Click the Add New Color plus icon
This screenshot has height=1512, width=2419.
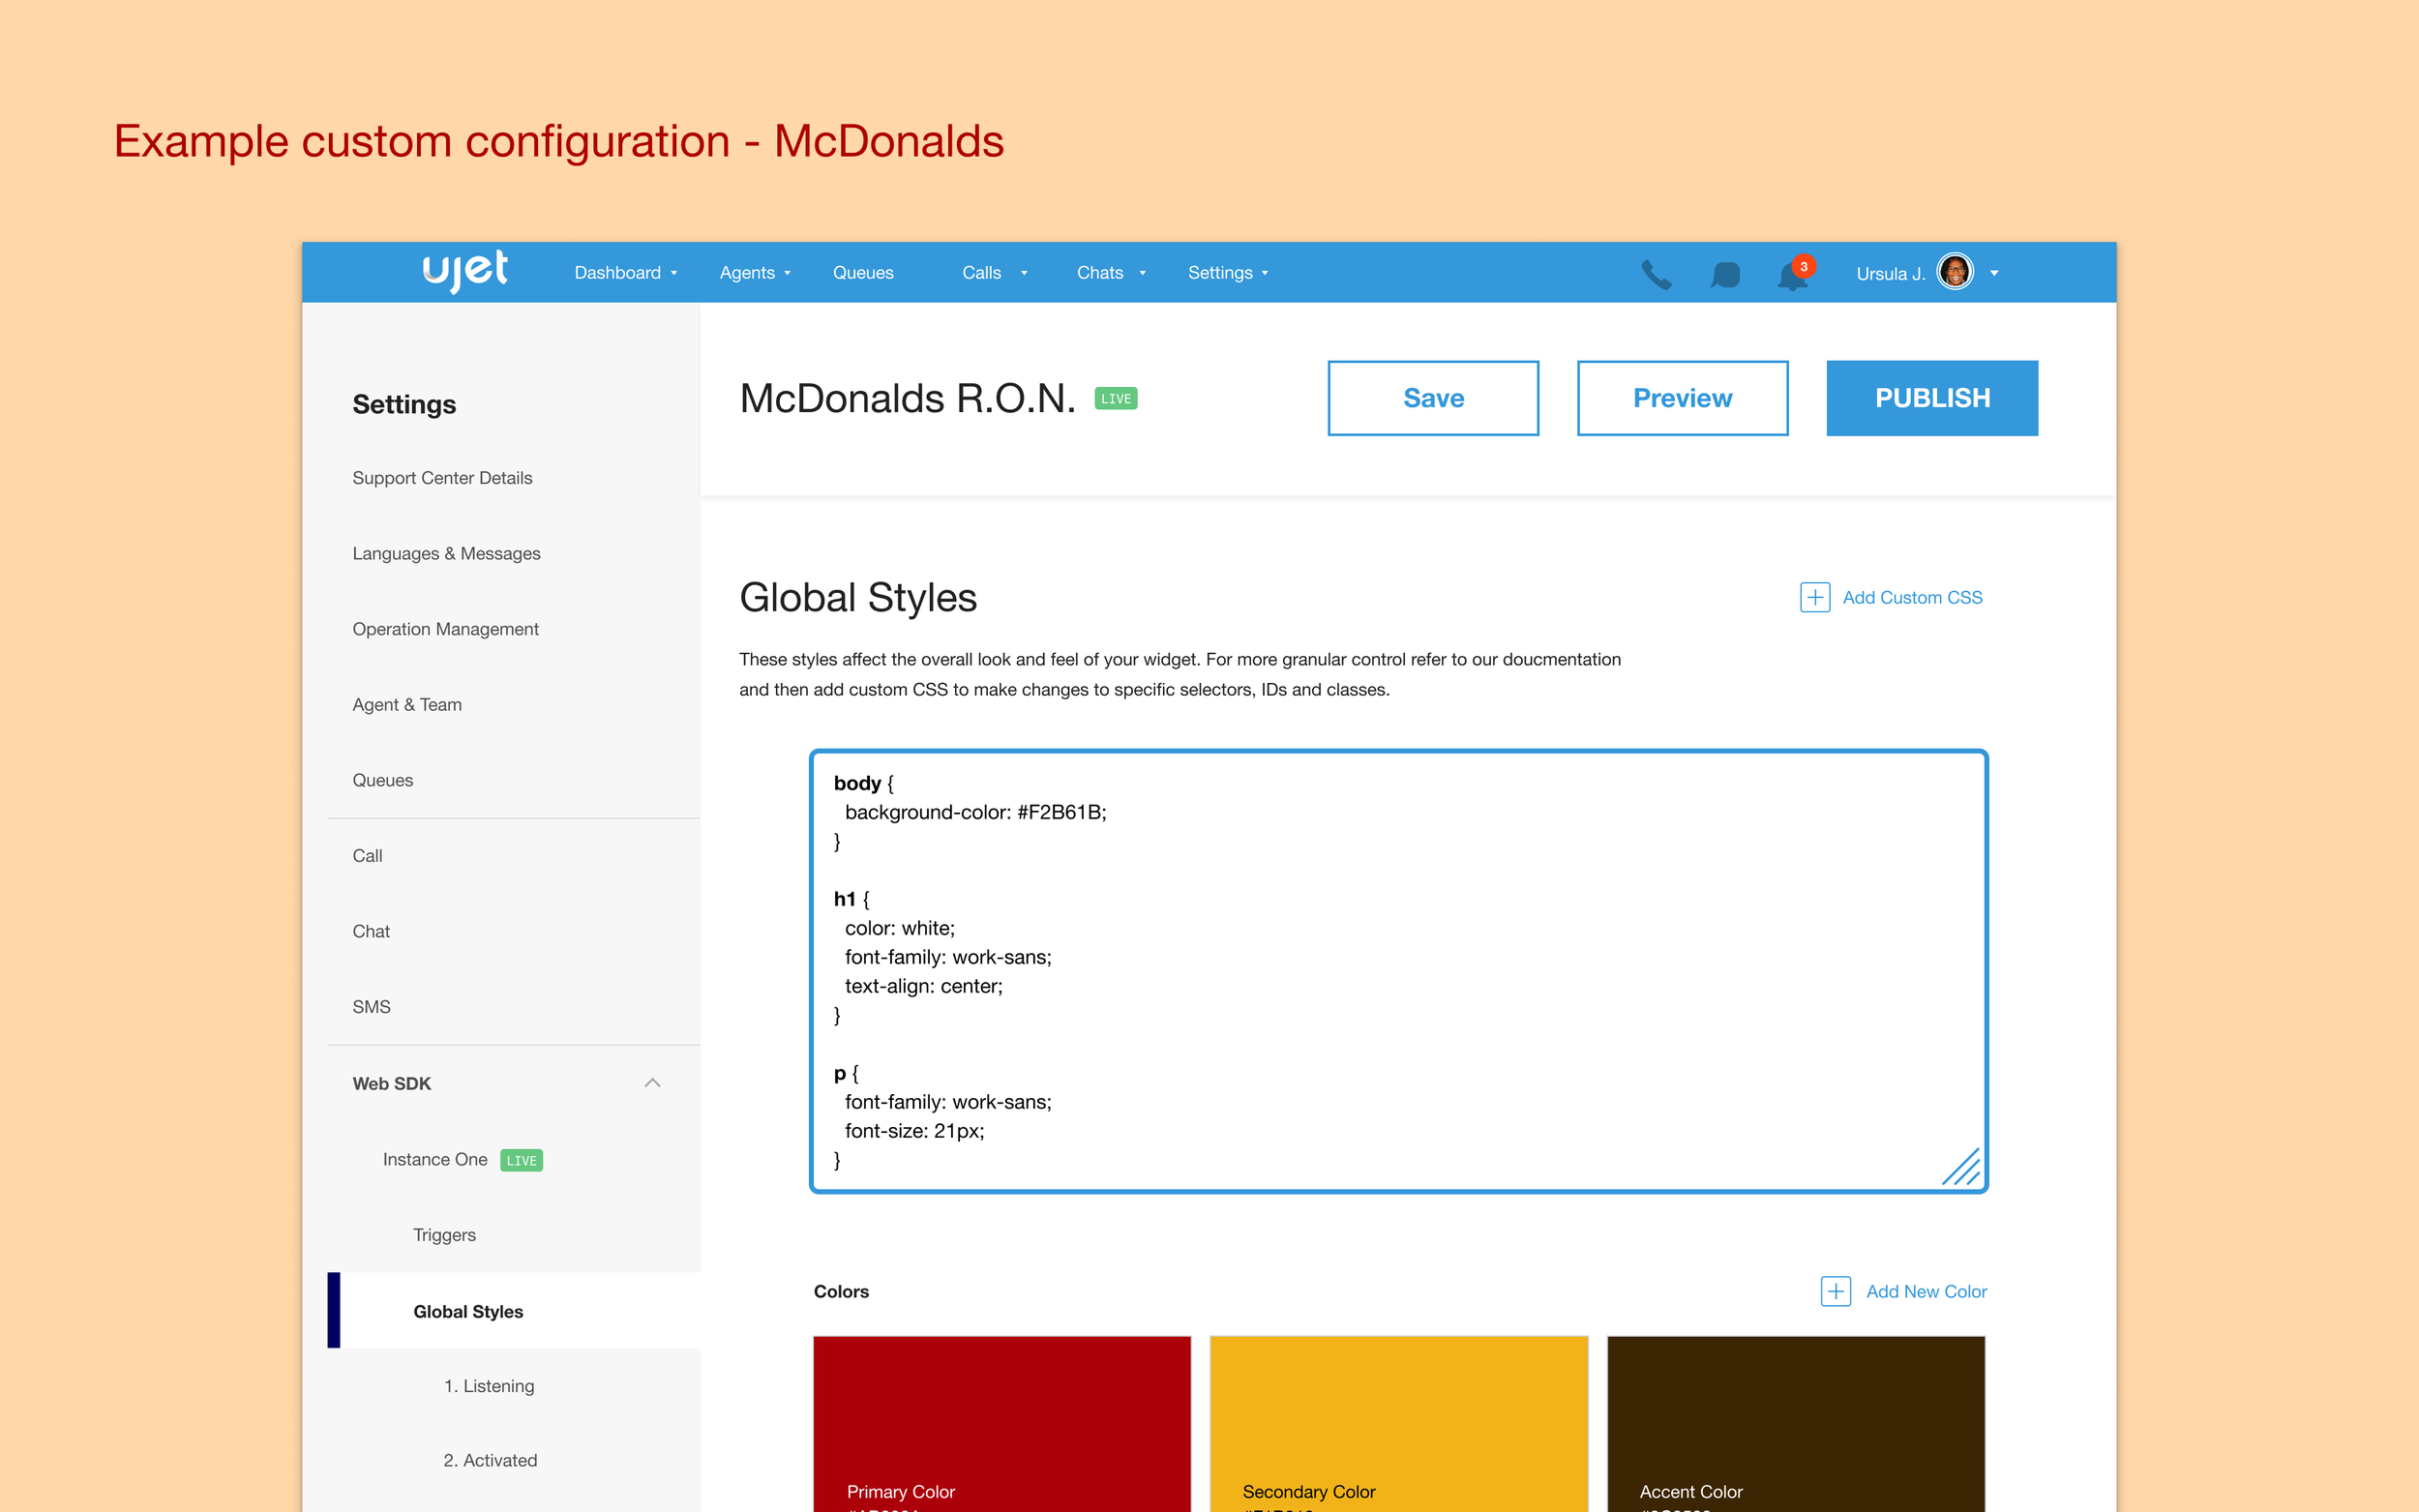tap(1836, 1291)
